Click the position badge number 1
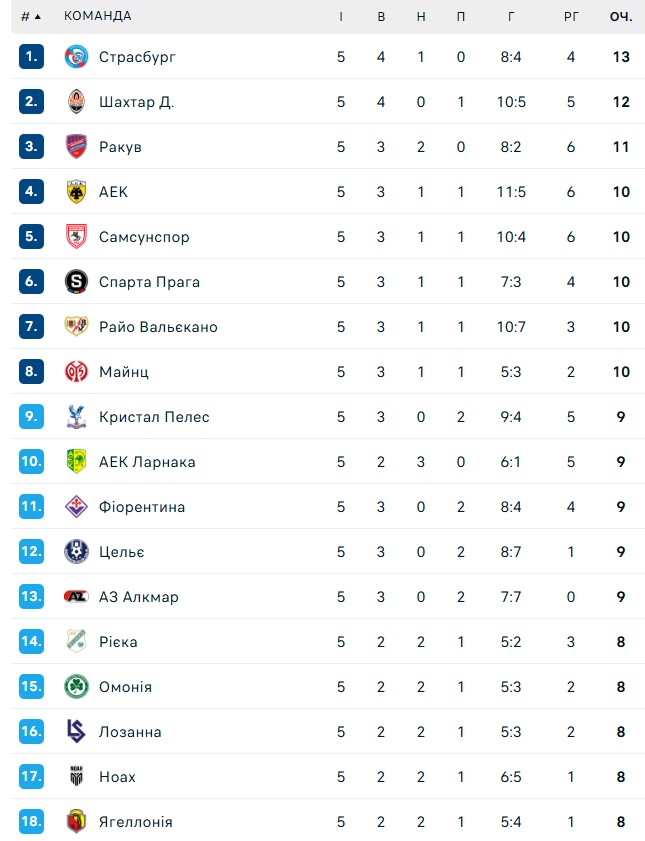Image resolution: width=645 pixels, height=841 pixels. tap(32, 57)
